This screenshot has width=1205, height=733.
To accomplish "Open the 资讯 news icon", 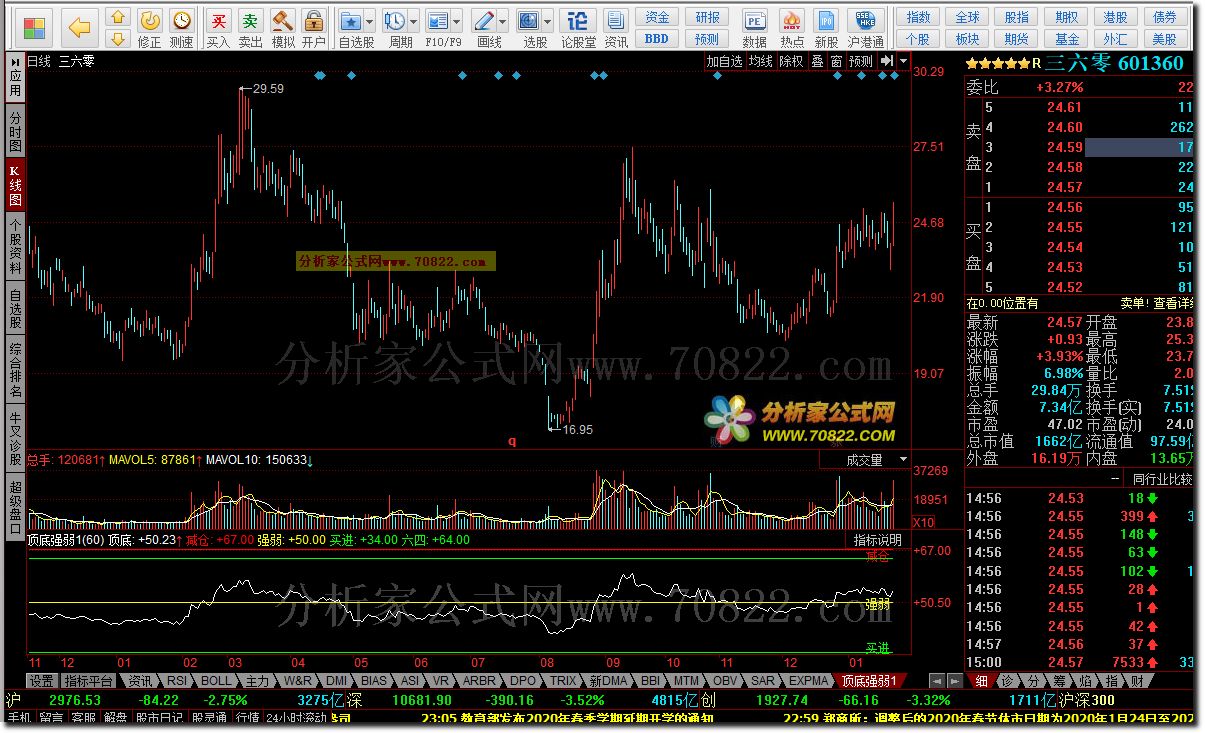I will click(x=616, y=27).
